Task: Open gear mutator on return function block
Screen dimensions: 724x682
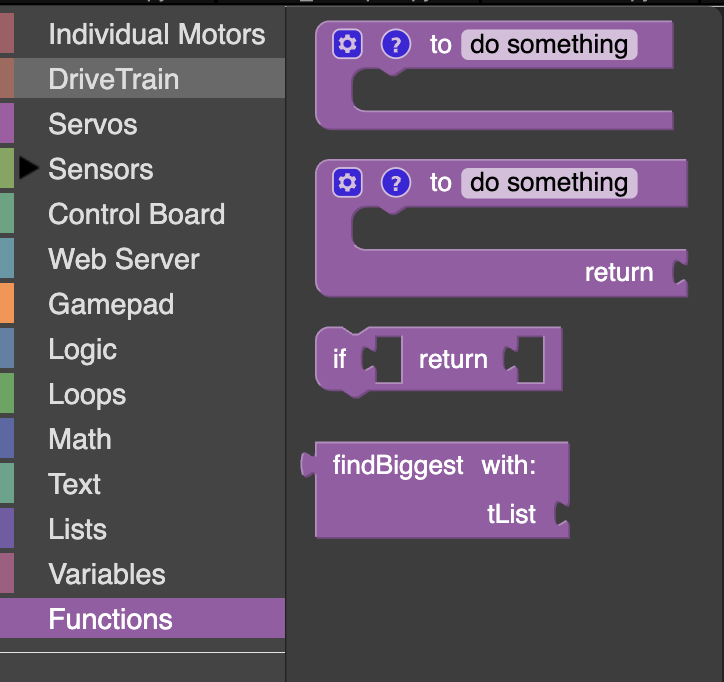Action: pyautogui.click(x=347, y=182)
